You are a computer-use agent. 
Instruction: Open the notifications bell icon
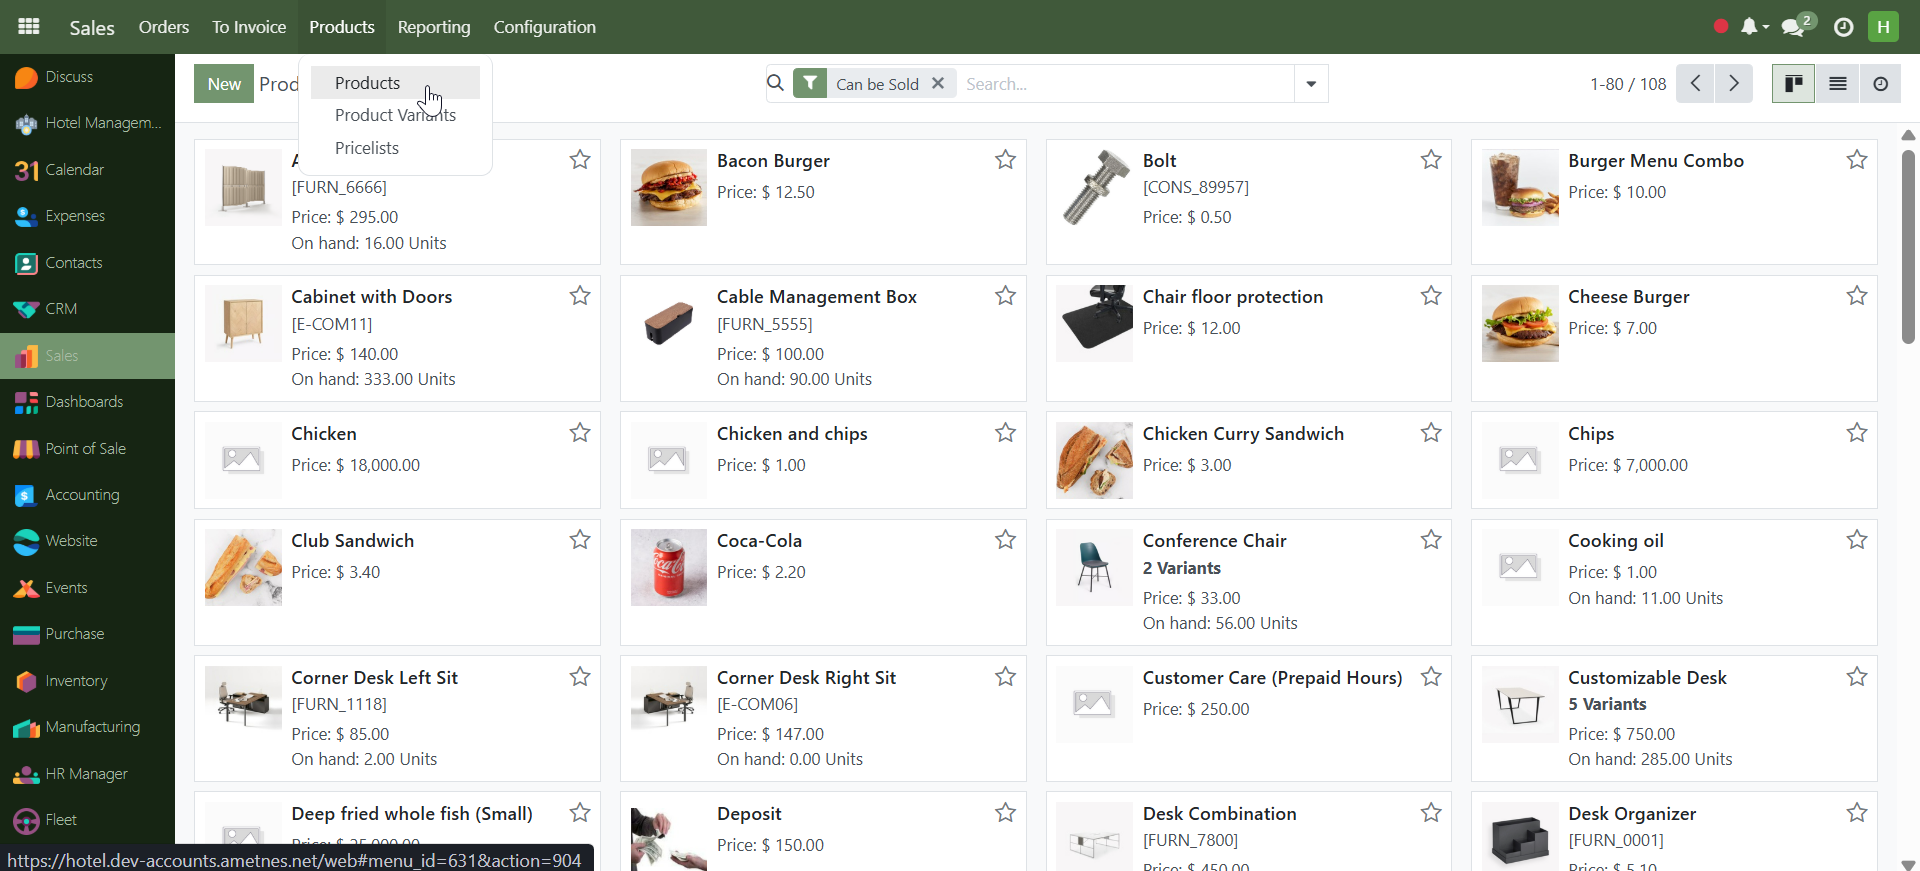1749,27
